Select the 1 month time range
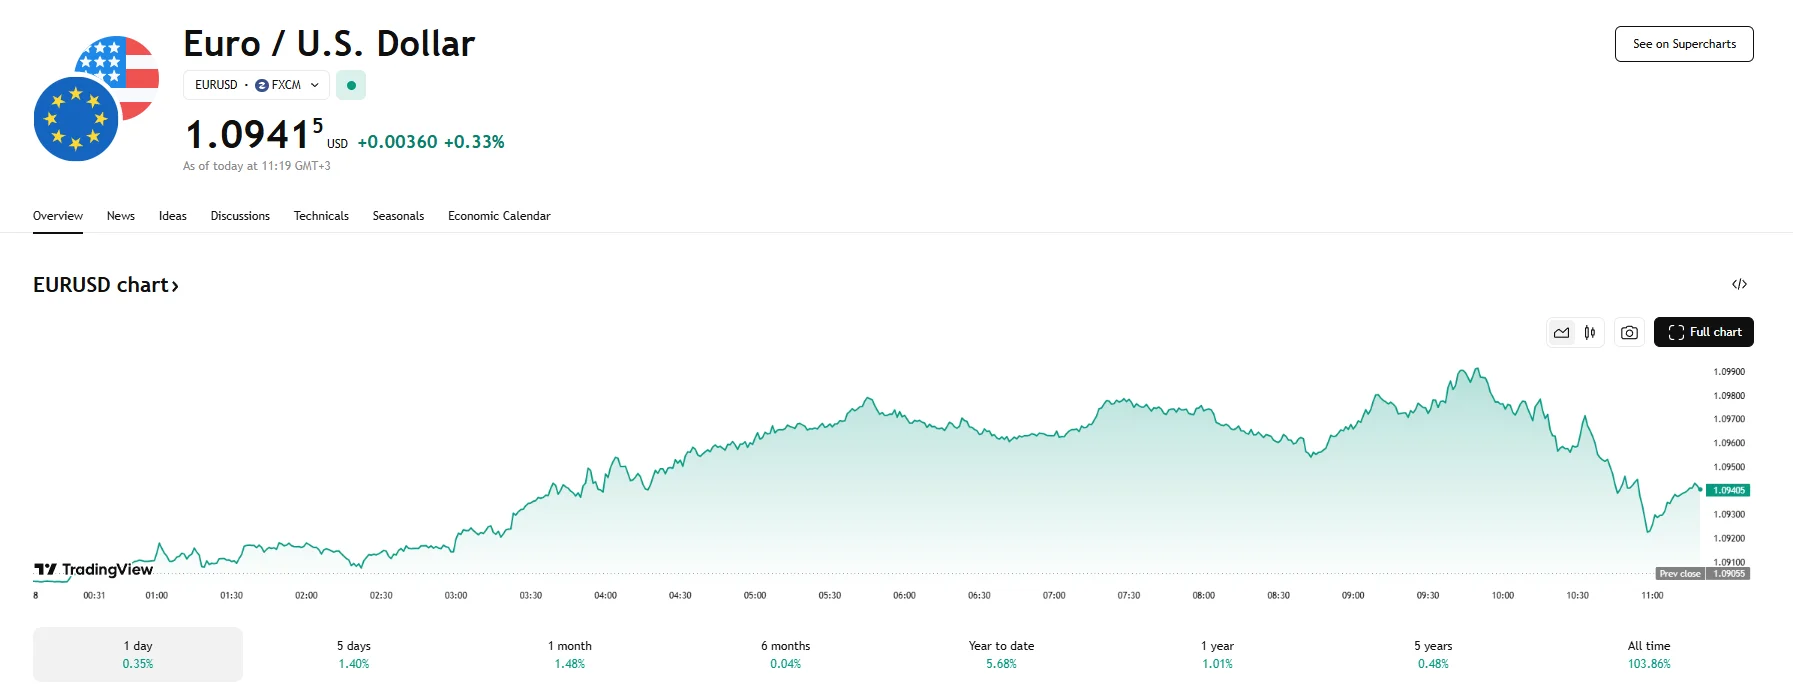Image resolution: width=1793 pixels, height=700 pixels. (x=570, y=654)
